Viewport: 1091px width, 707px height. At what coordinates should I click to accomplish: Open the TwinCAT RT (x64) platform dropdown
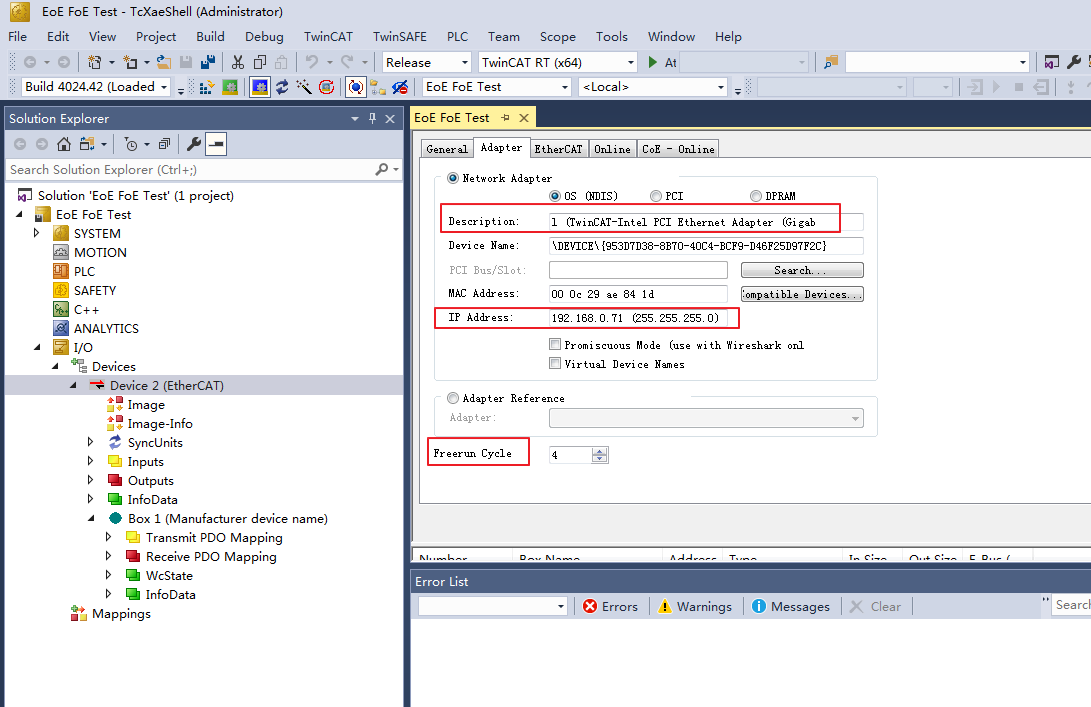tap(630, 63)
